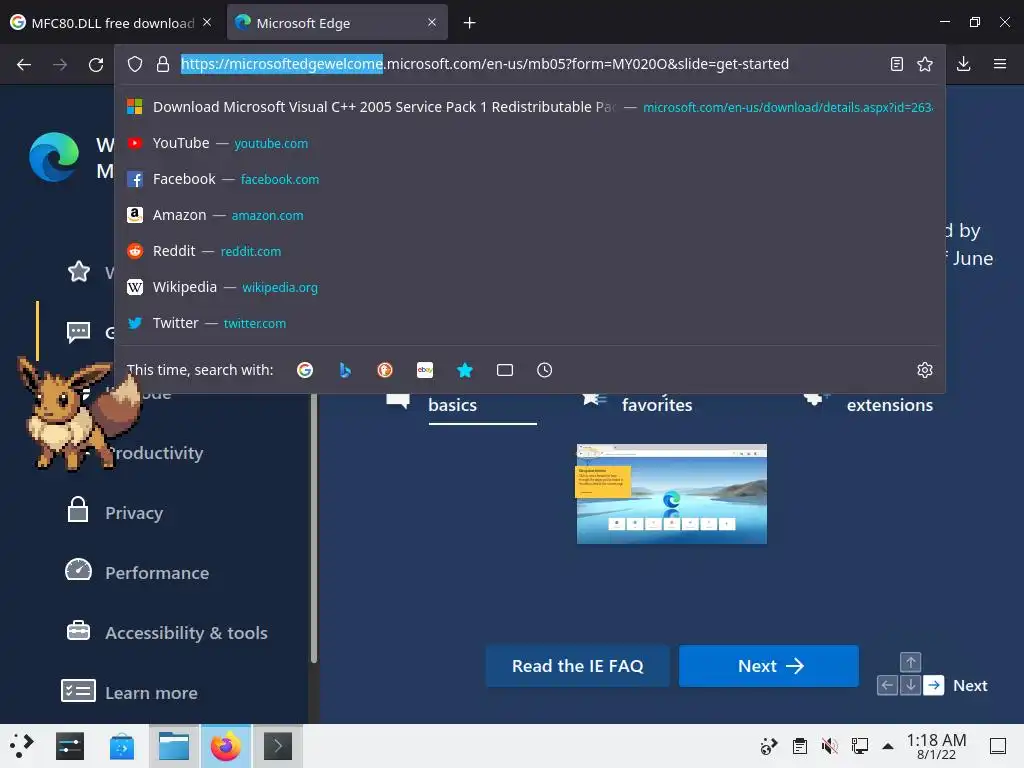
Task: Select the basics slide tab
Action: 453,405
